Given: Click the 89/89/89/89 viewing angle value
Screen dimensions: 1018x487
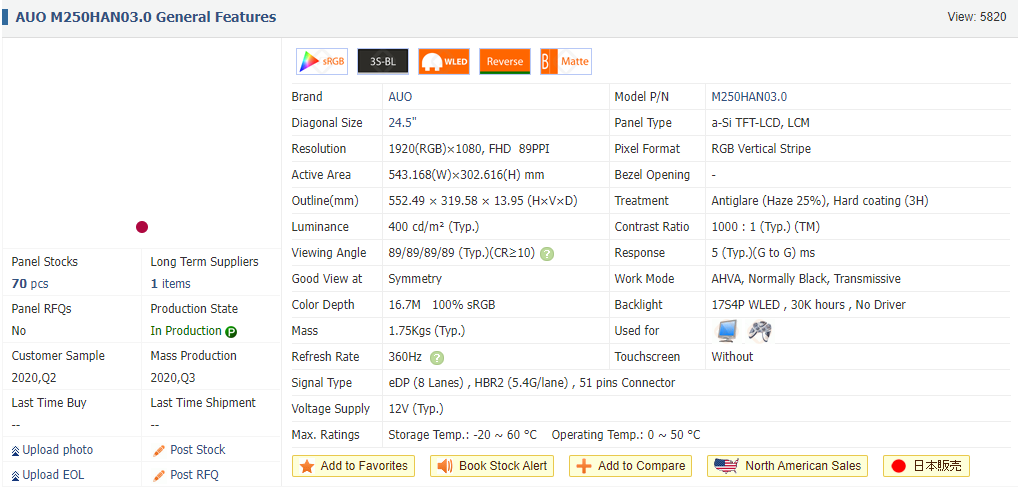Looking at the screenshot, I should pyautogui.click(x=462, y=253).
